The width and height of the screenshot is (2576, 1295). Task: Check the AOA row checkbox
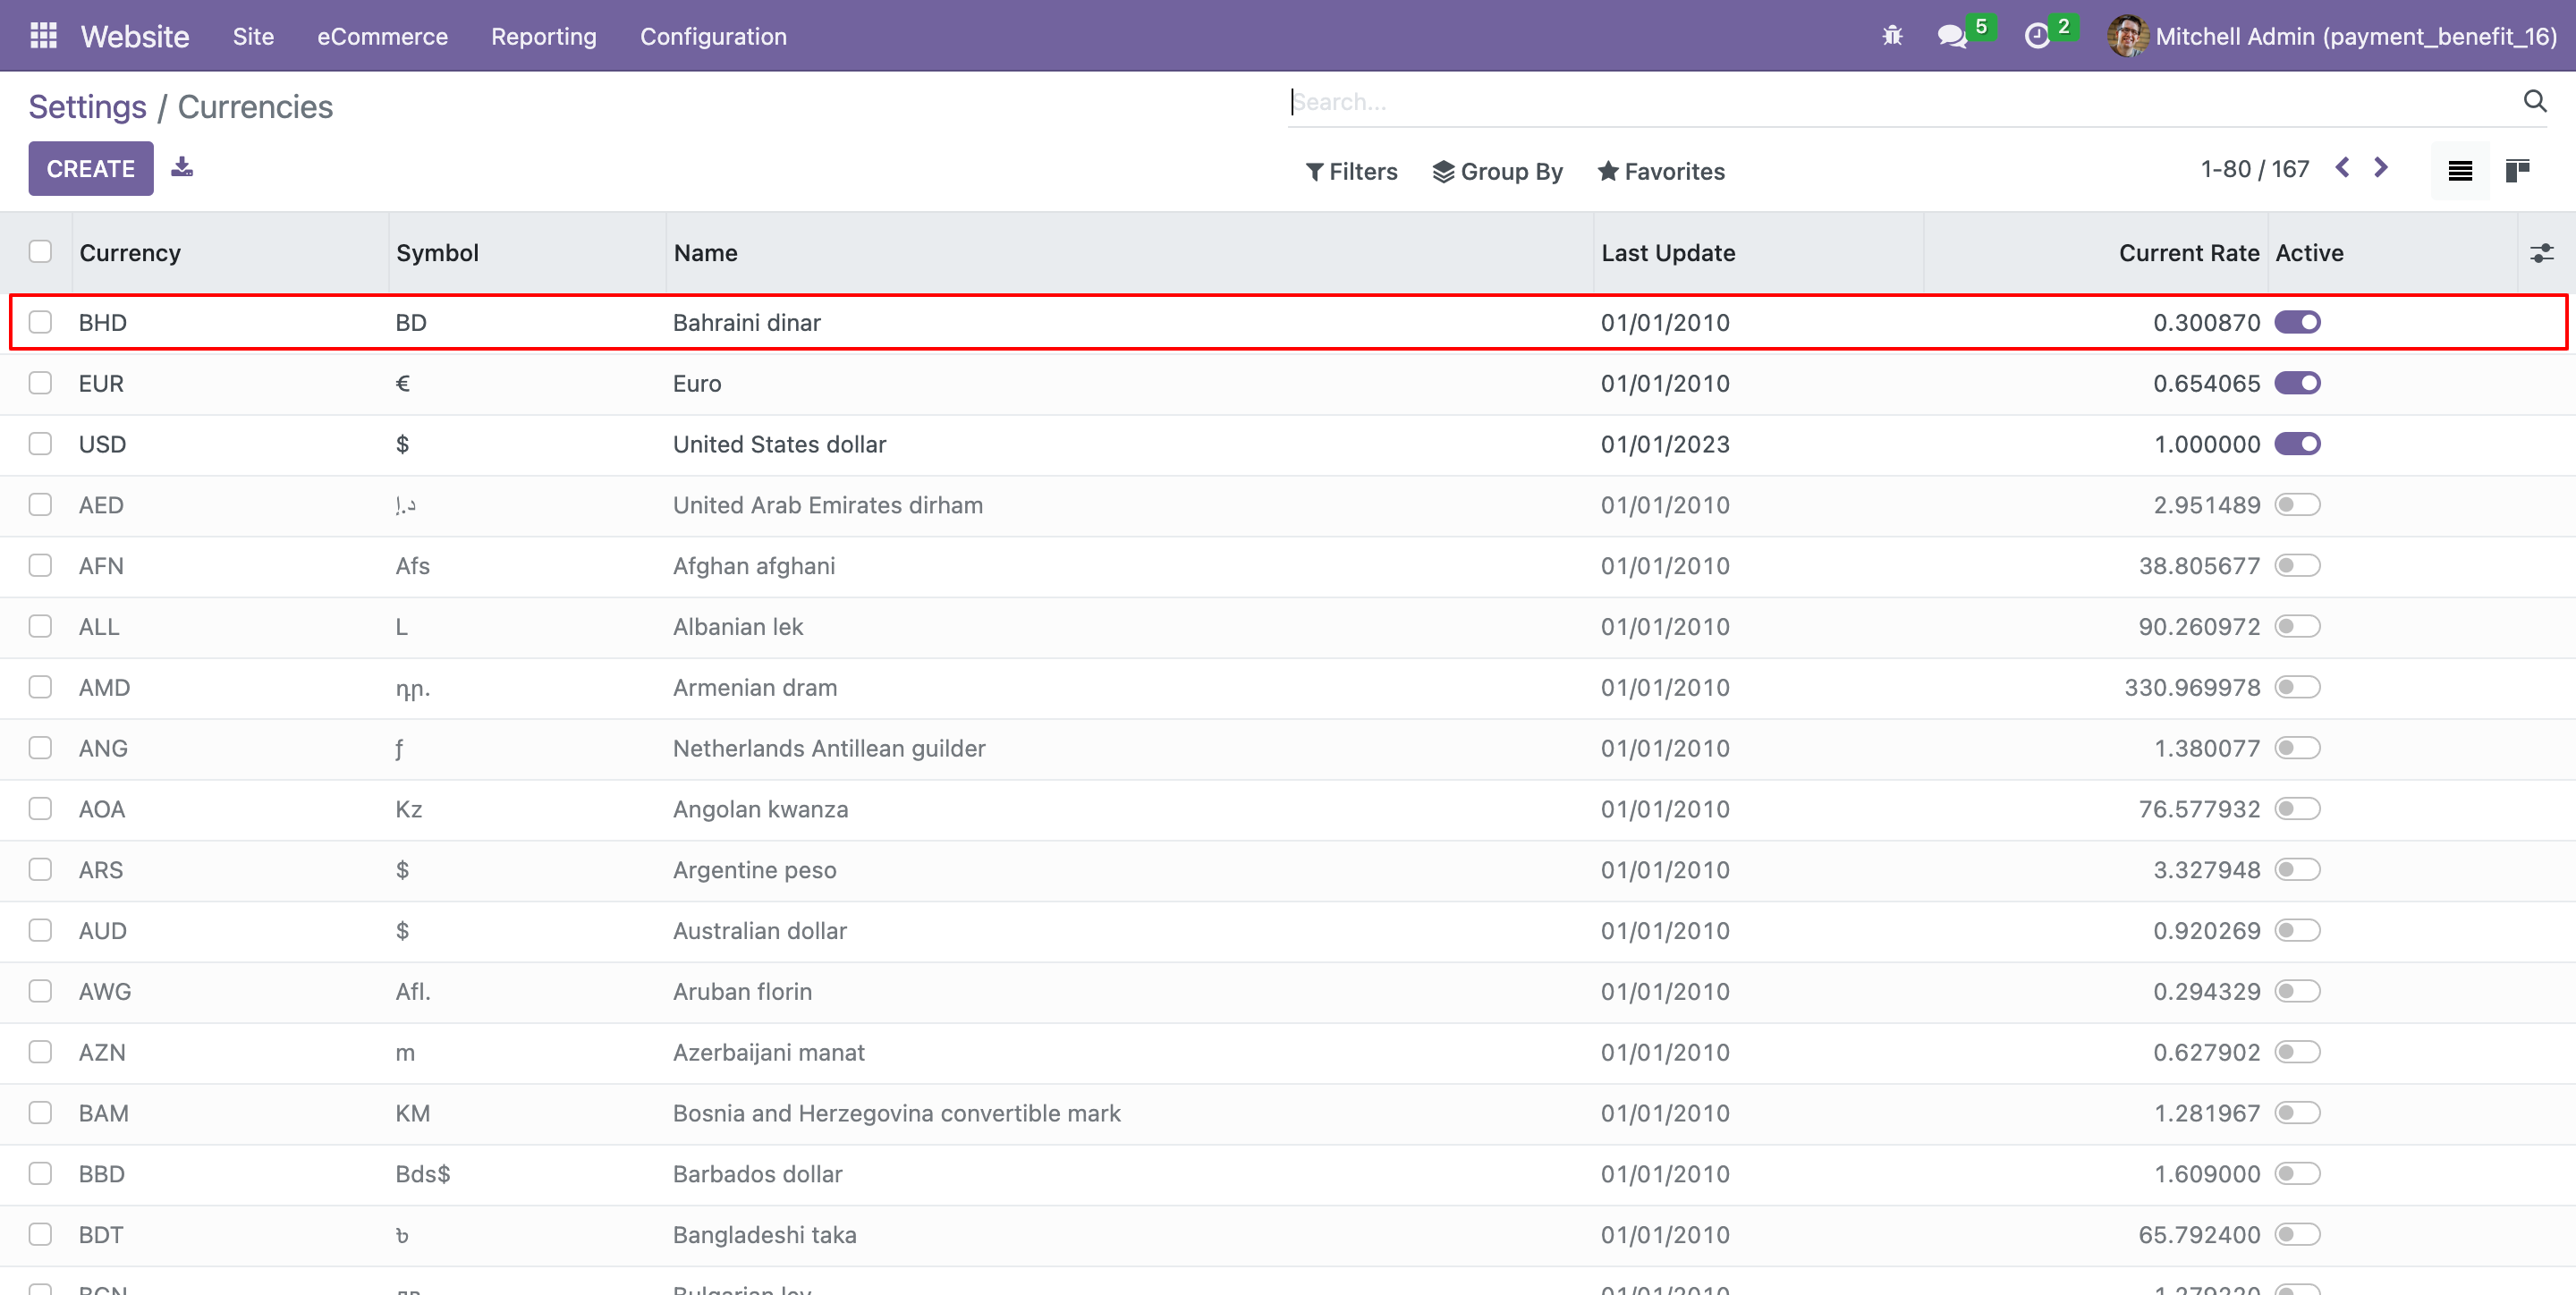(40, 809)
